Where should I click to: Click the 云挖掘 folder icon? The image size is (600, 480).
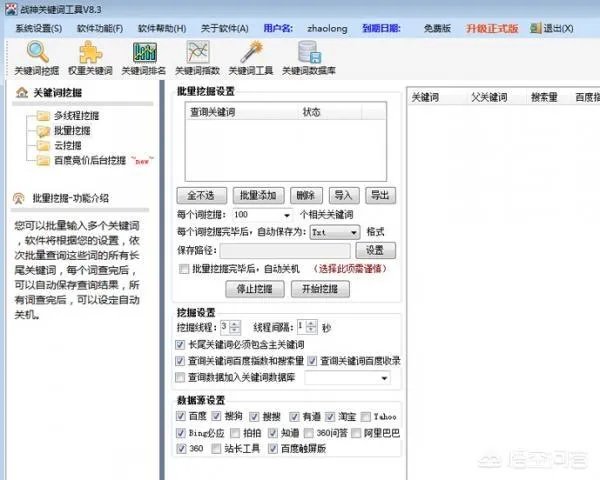43,145
